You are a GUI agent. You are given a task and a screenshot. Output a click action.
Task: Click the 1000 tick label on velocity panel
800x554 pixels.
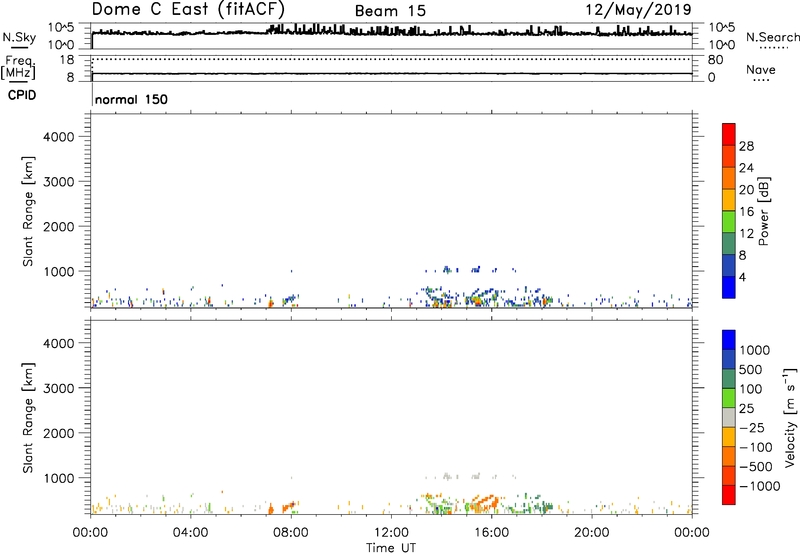(59, 478)
